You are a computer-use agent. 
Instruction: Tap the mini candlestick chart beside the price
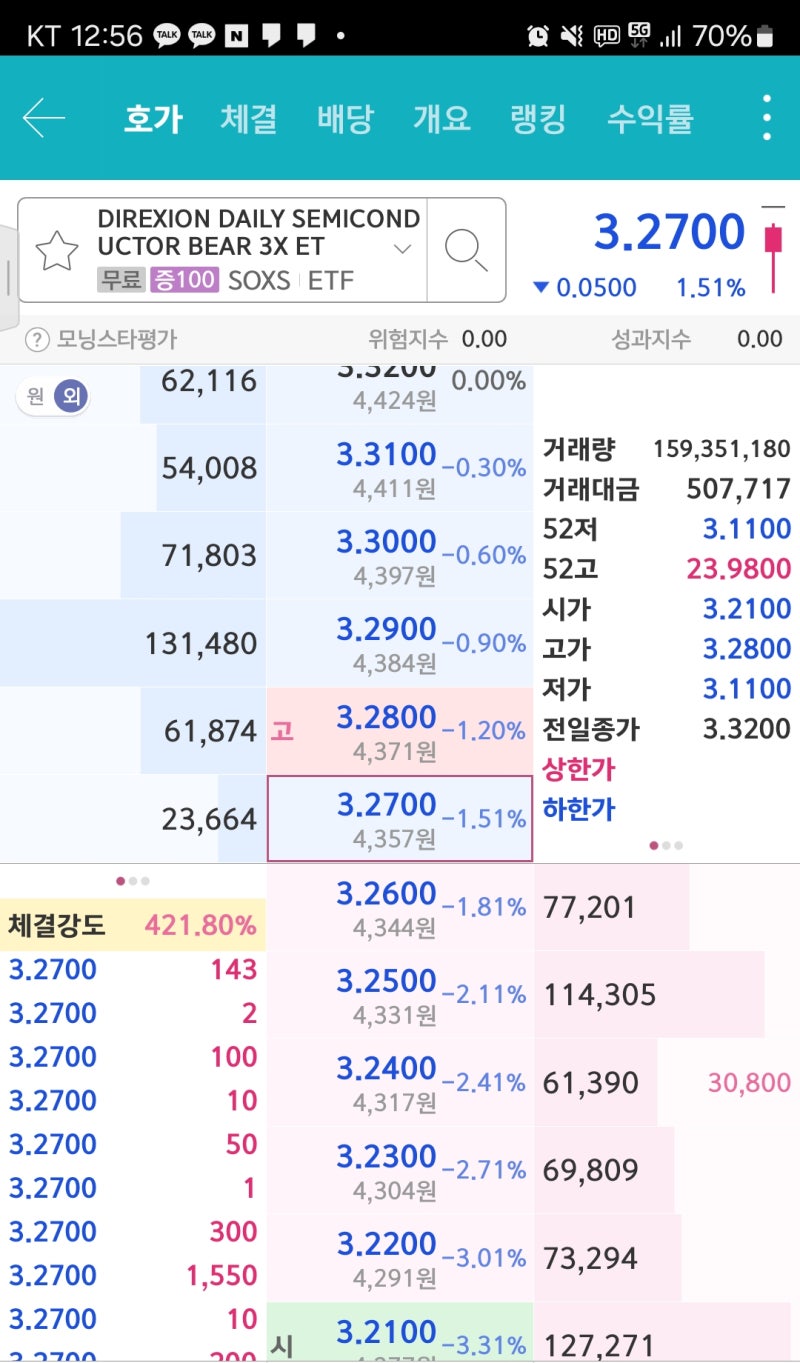[x=775, y=245]
